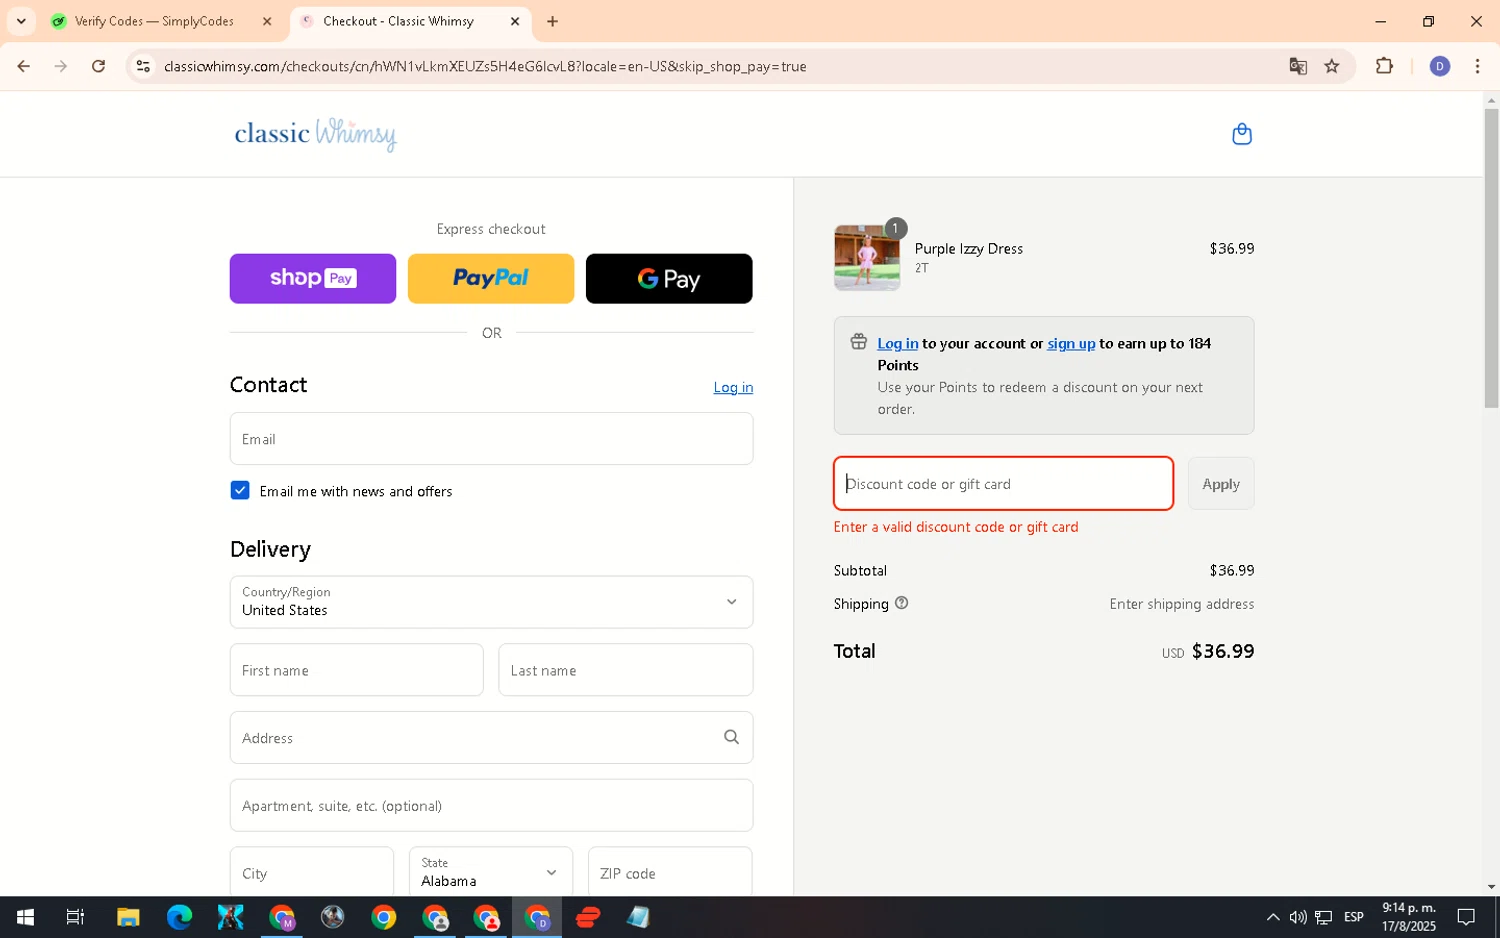This screenshot has height=938, width=1500.
Task: Check out with the PayPal button
Action: 491,278
